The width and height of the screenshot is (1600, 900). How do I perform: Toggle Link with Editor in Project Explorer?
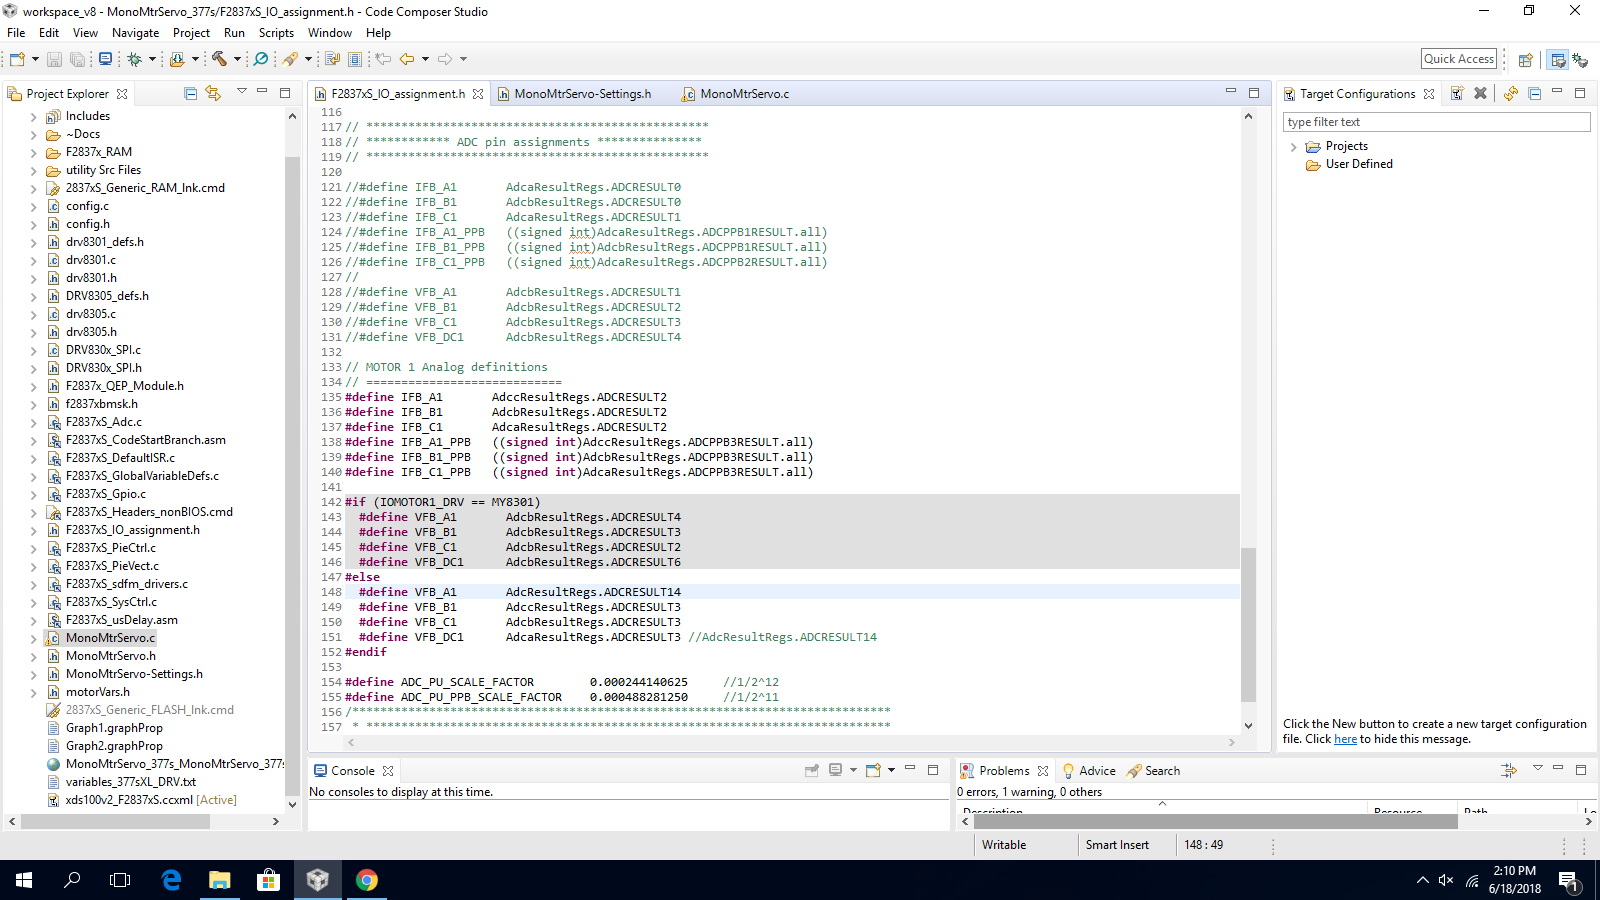click(x=213, y=93)
